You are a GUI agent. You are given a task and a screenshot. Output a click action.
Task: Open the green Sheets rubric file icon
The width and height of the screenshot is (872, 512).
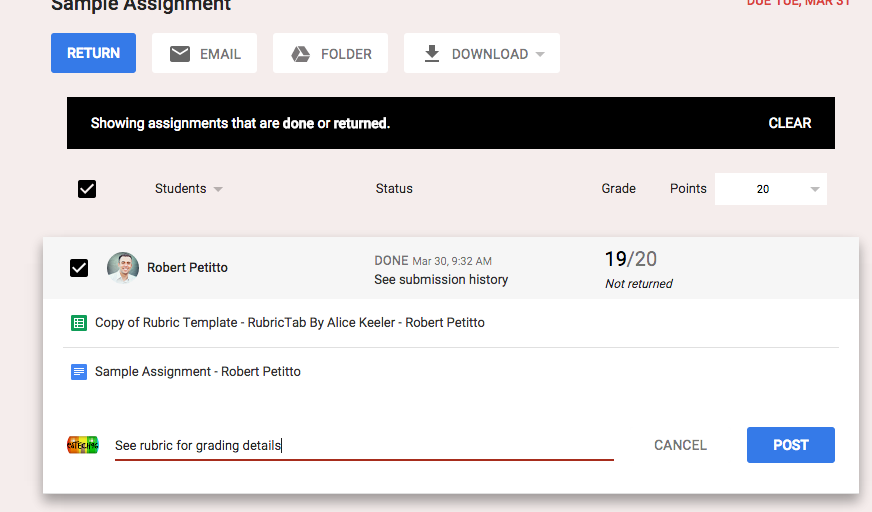pos(79,323)
